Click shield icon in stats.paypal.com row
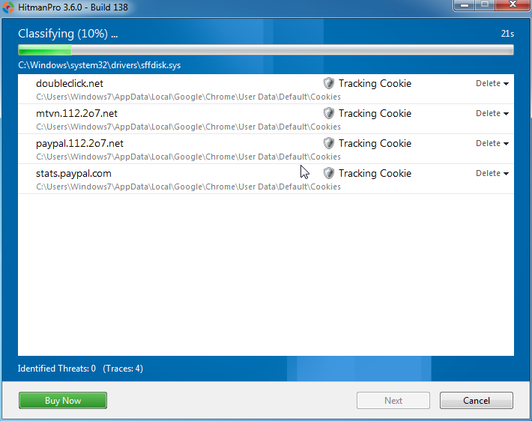The height and width of the screenshot is (421, 532). (328, 173)
